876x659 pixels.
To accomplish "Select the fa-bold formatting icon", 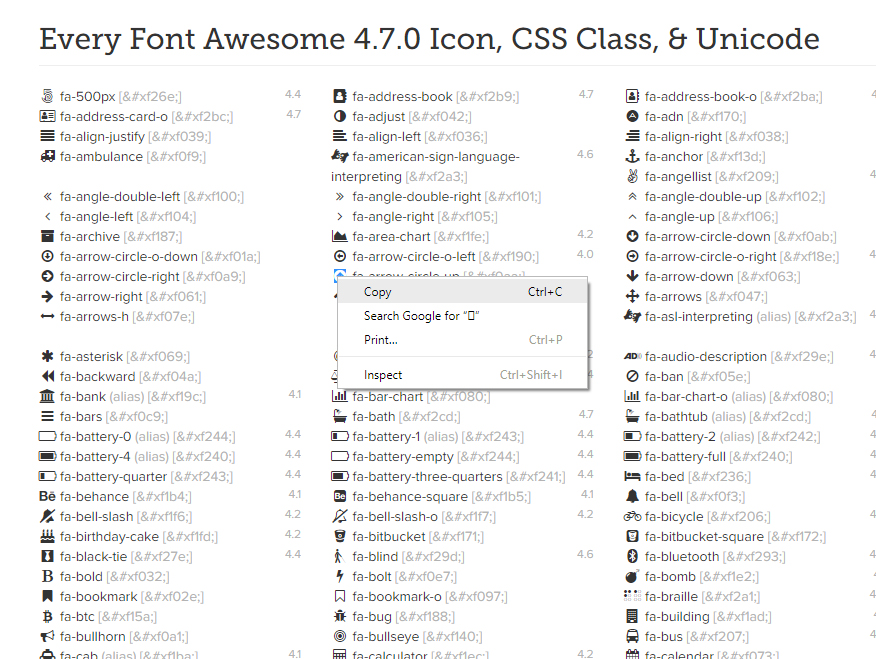I will coord(47,576).
